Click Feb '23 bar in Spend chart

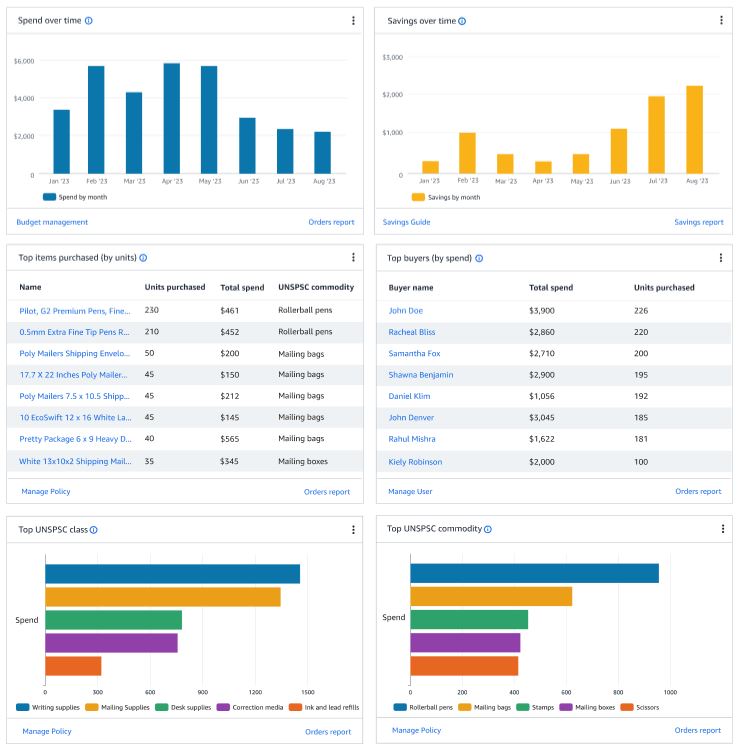tap(96, 120)
